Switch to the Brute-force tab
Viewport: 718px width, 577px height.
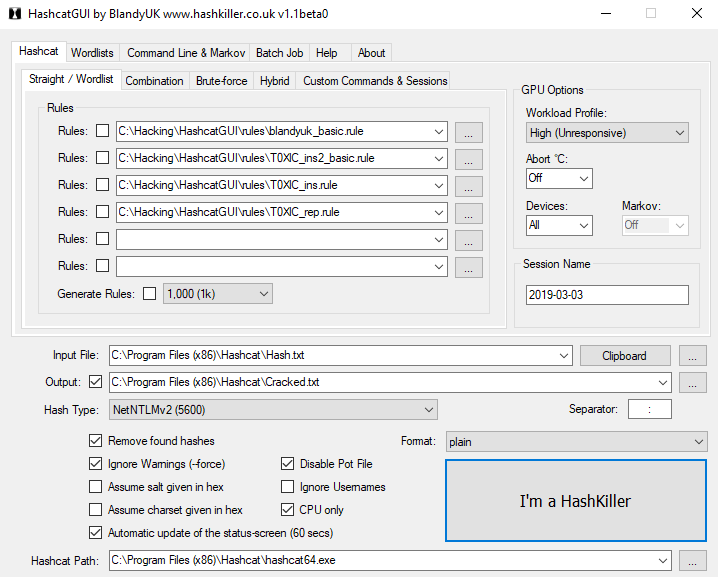(221, 81)
